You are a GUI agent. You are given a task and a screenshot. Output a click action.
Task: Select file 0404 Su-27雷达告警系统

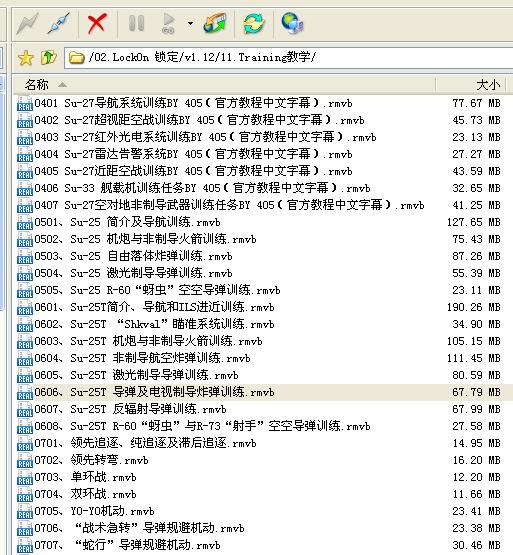[x=193, y=154]
